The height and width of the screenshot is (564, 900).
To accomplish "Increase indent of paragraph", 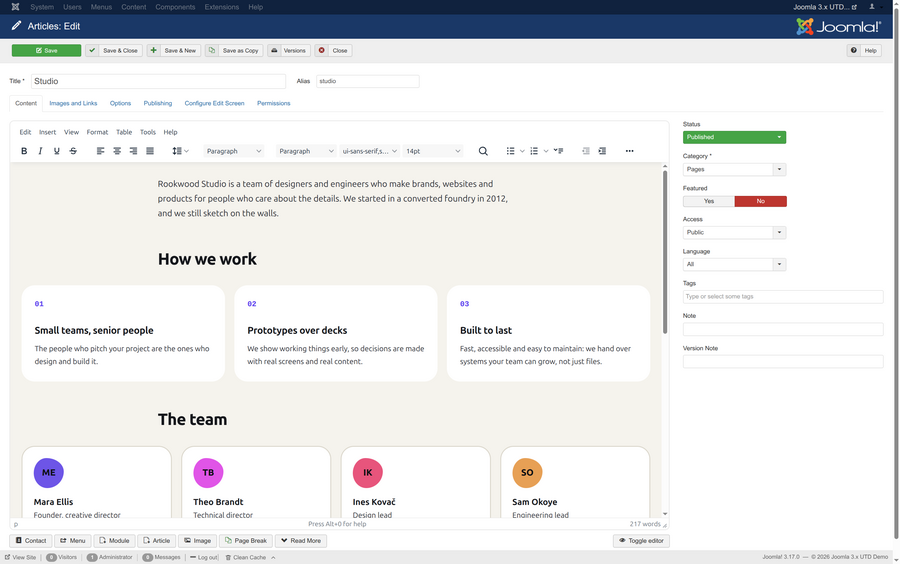I will (602, 151).
